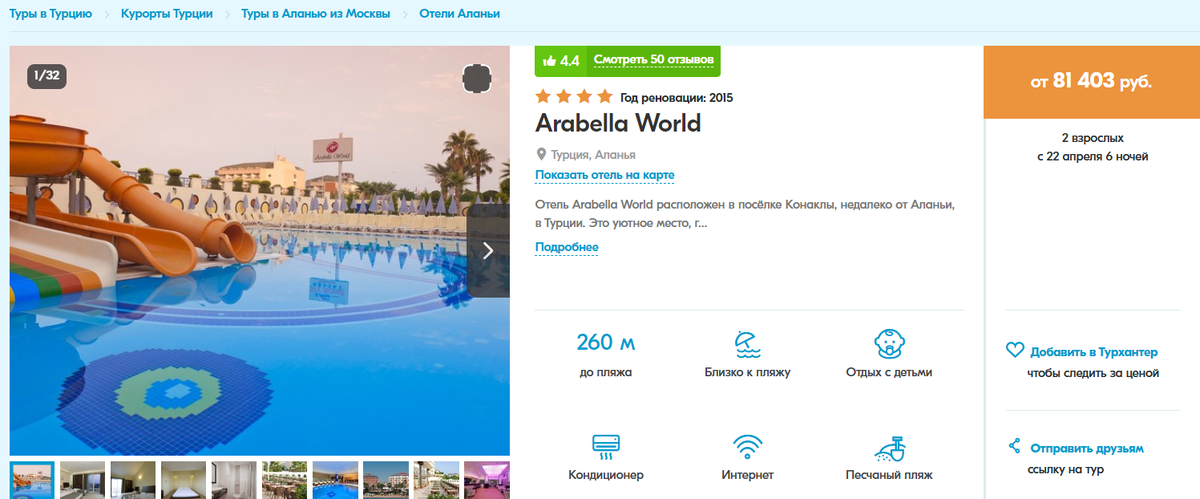Click the 2 взрослых text
The image size is (1200, 499).
(x=1092, y=138)
